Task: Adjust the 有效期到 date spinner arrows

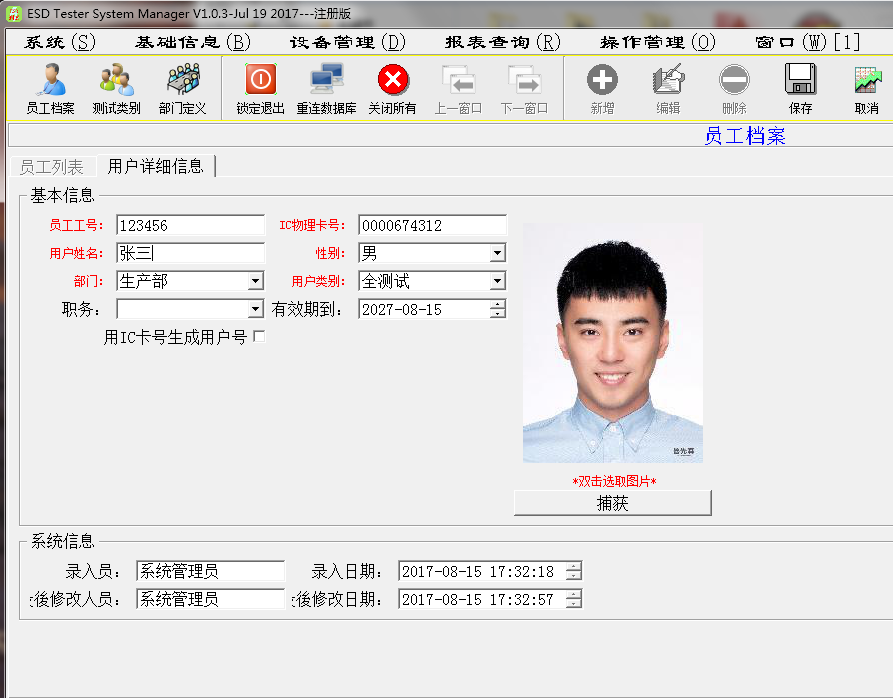Action: point(497,310)
